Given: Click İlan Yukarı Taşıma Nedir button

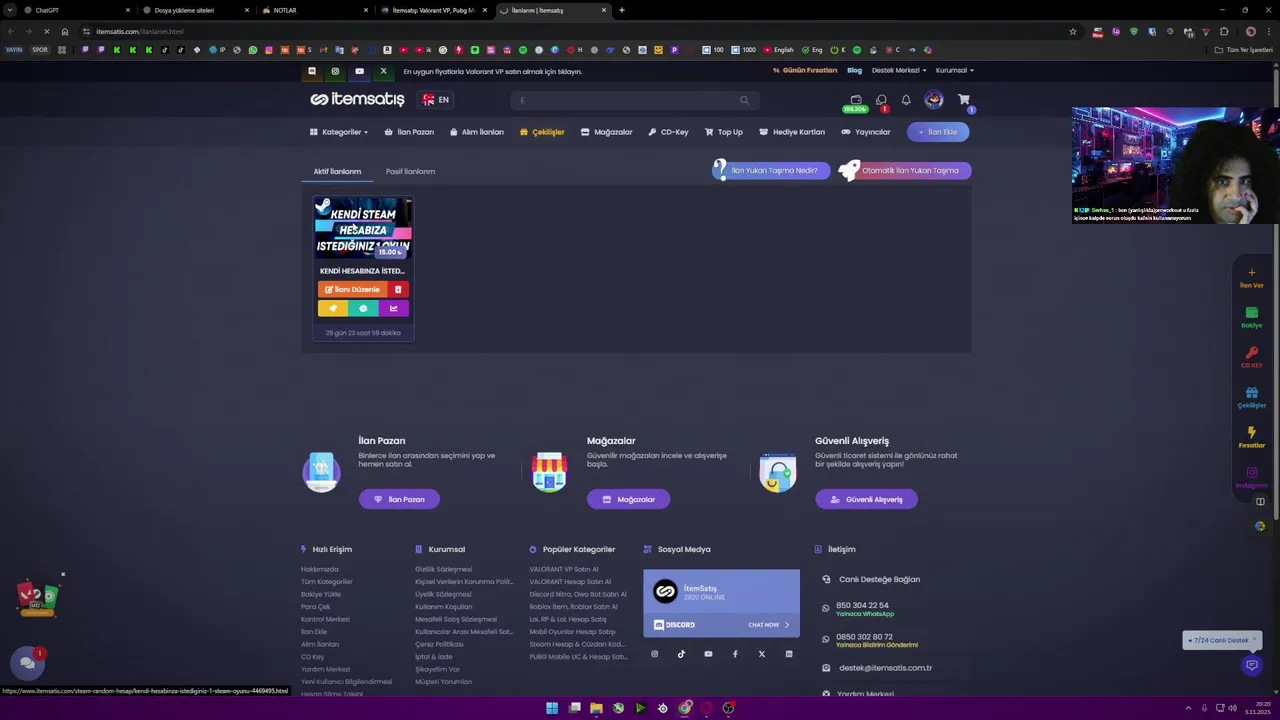Looking at the screenshot, I should point(771,171).
